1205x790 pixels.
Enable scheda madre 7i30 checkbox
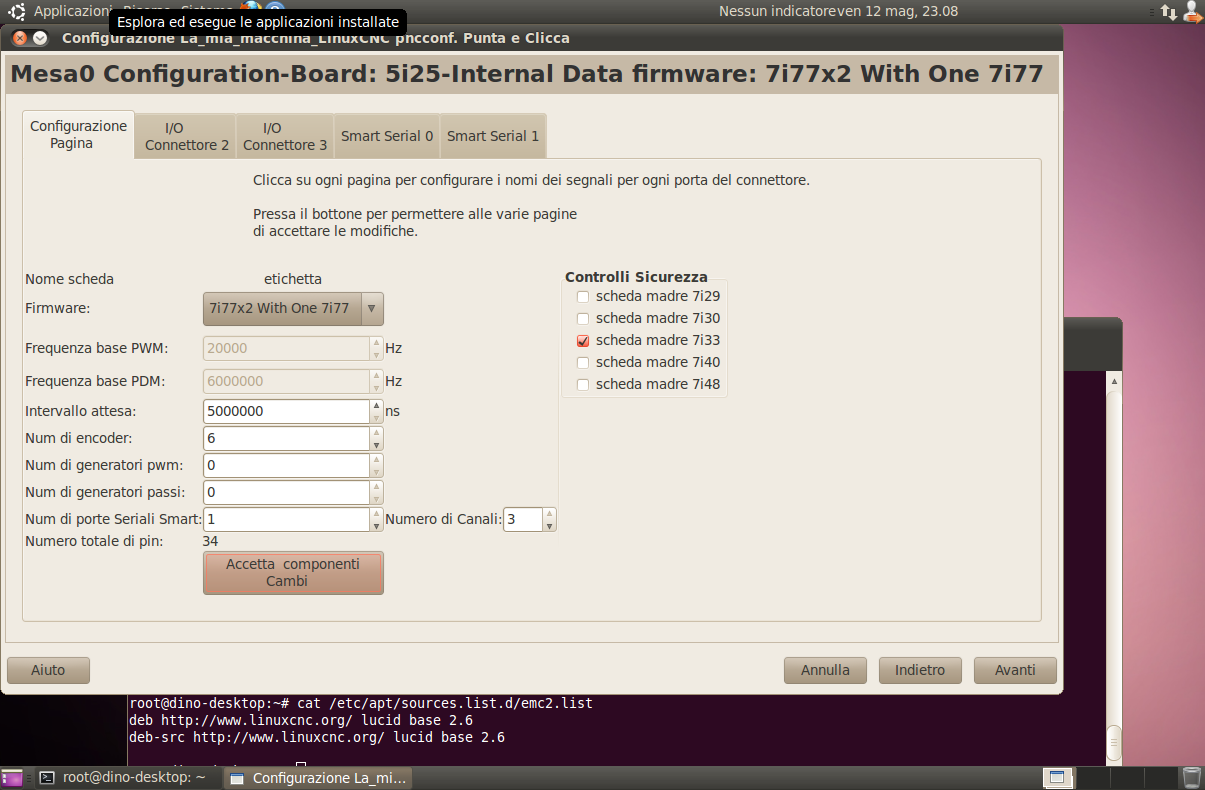click(x=583, y=318)
